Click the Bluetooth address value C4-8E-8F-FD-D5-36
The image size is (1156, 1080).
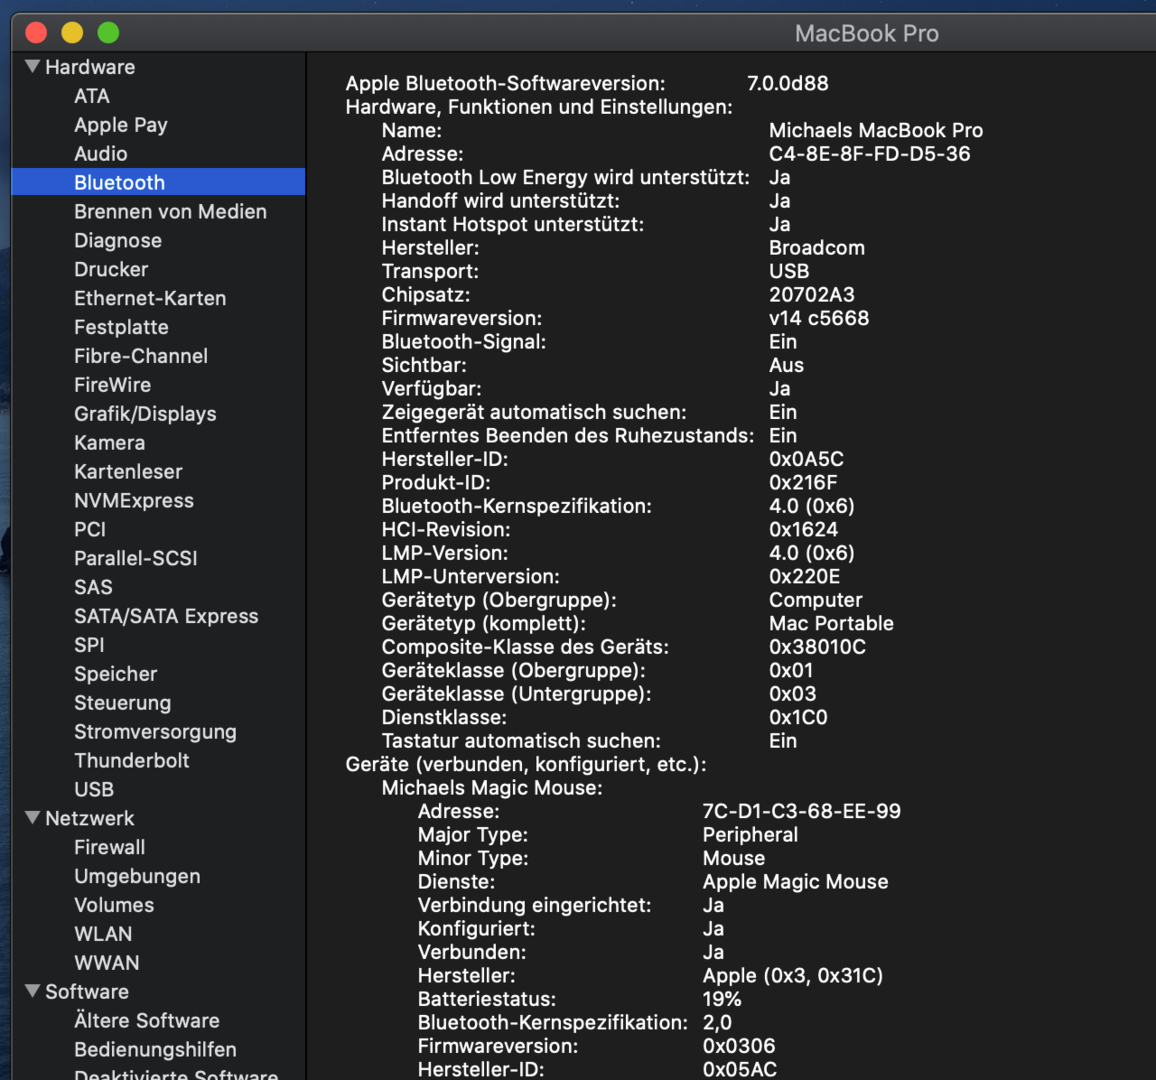point(869,154)
